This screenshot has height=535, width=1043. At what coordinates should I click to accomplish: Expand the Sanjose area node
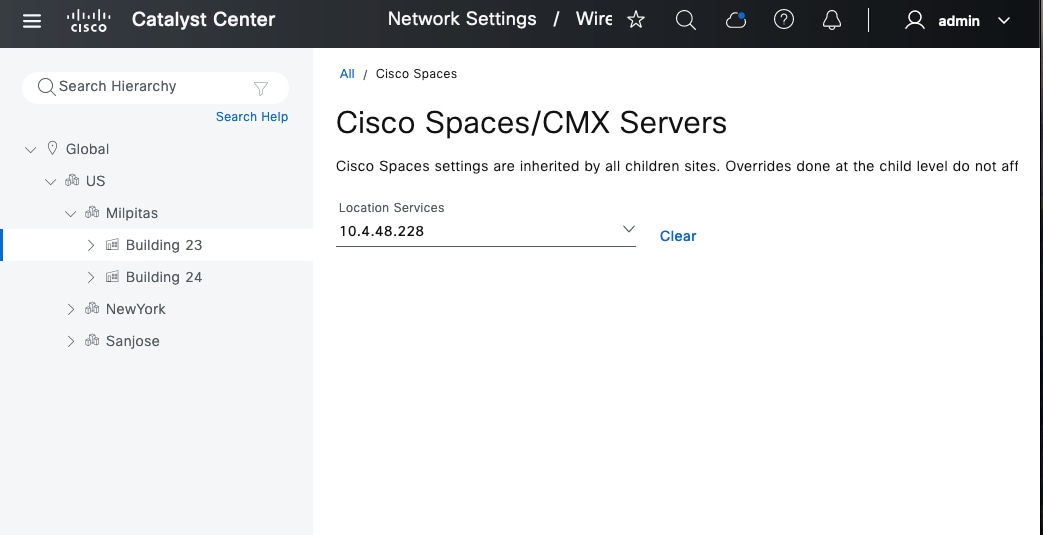pos(71,341)
